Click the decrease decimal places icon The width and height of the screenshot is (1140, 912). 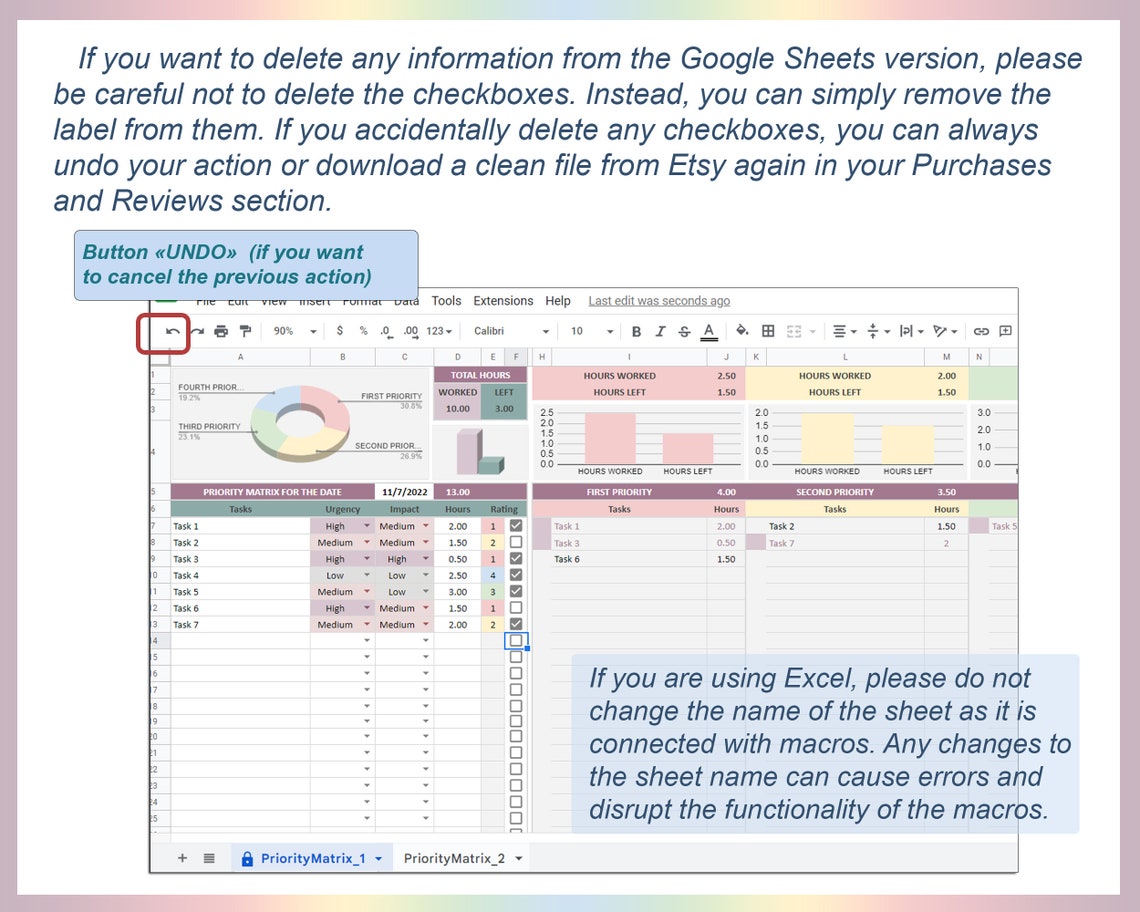click(x=385, y=331)
